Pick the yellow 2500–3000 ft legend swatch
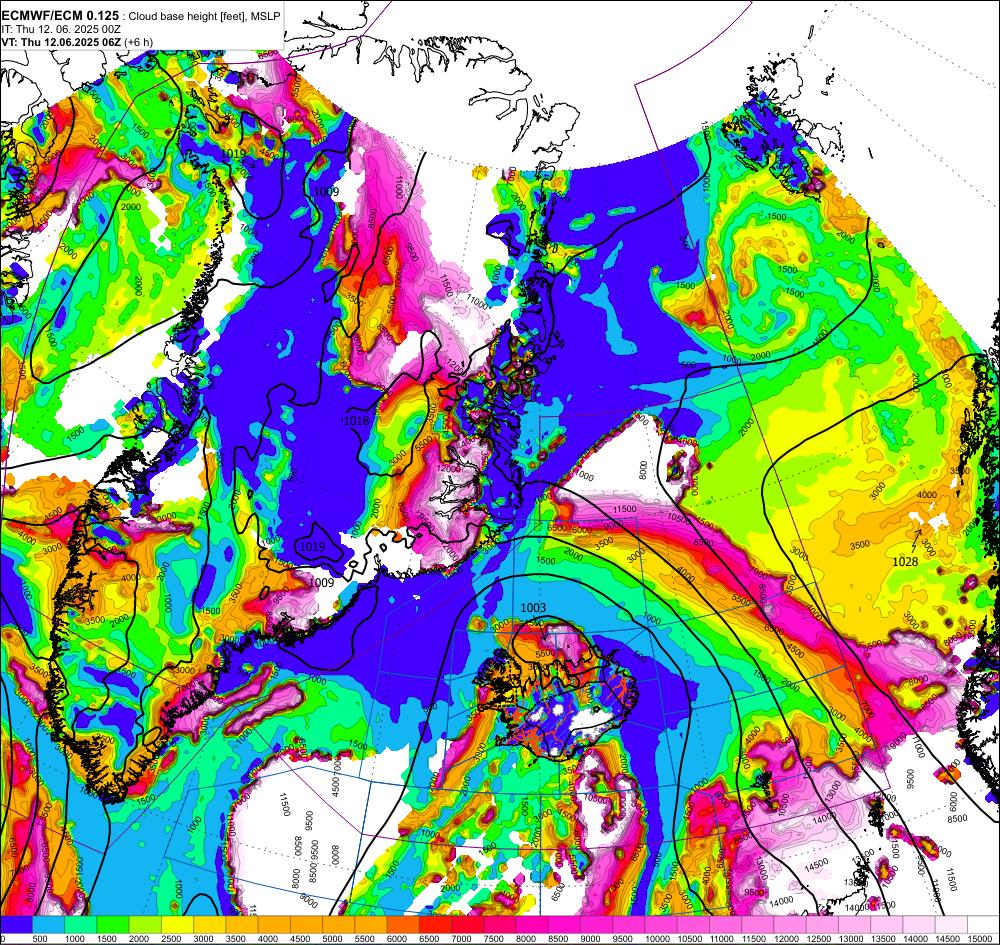Screen dimensions: 1000x945 click(x=177, y=924)
